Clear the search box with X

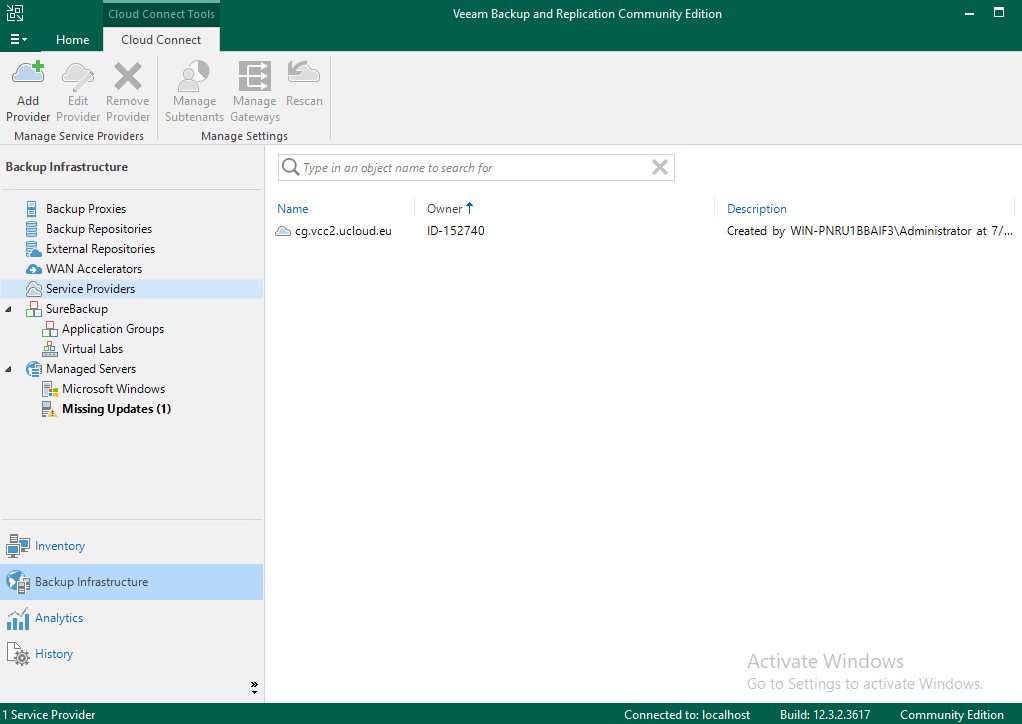click(659, 168)
